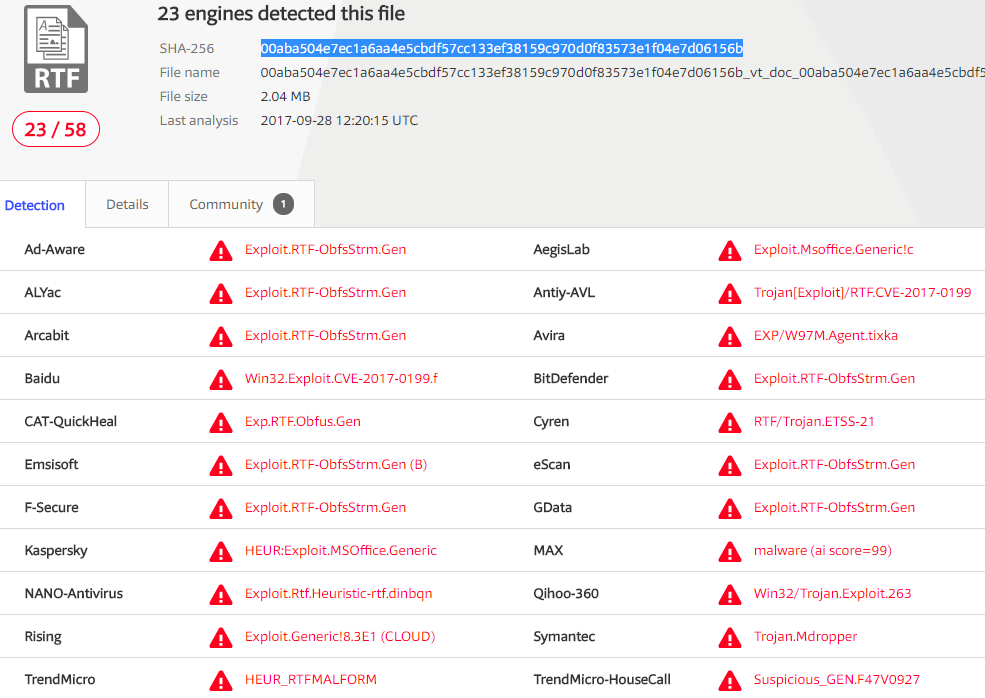985x698 pixels.
Task: Click the long file name value
Action: 620,72
